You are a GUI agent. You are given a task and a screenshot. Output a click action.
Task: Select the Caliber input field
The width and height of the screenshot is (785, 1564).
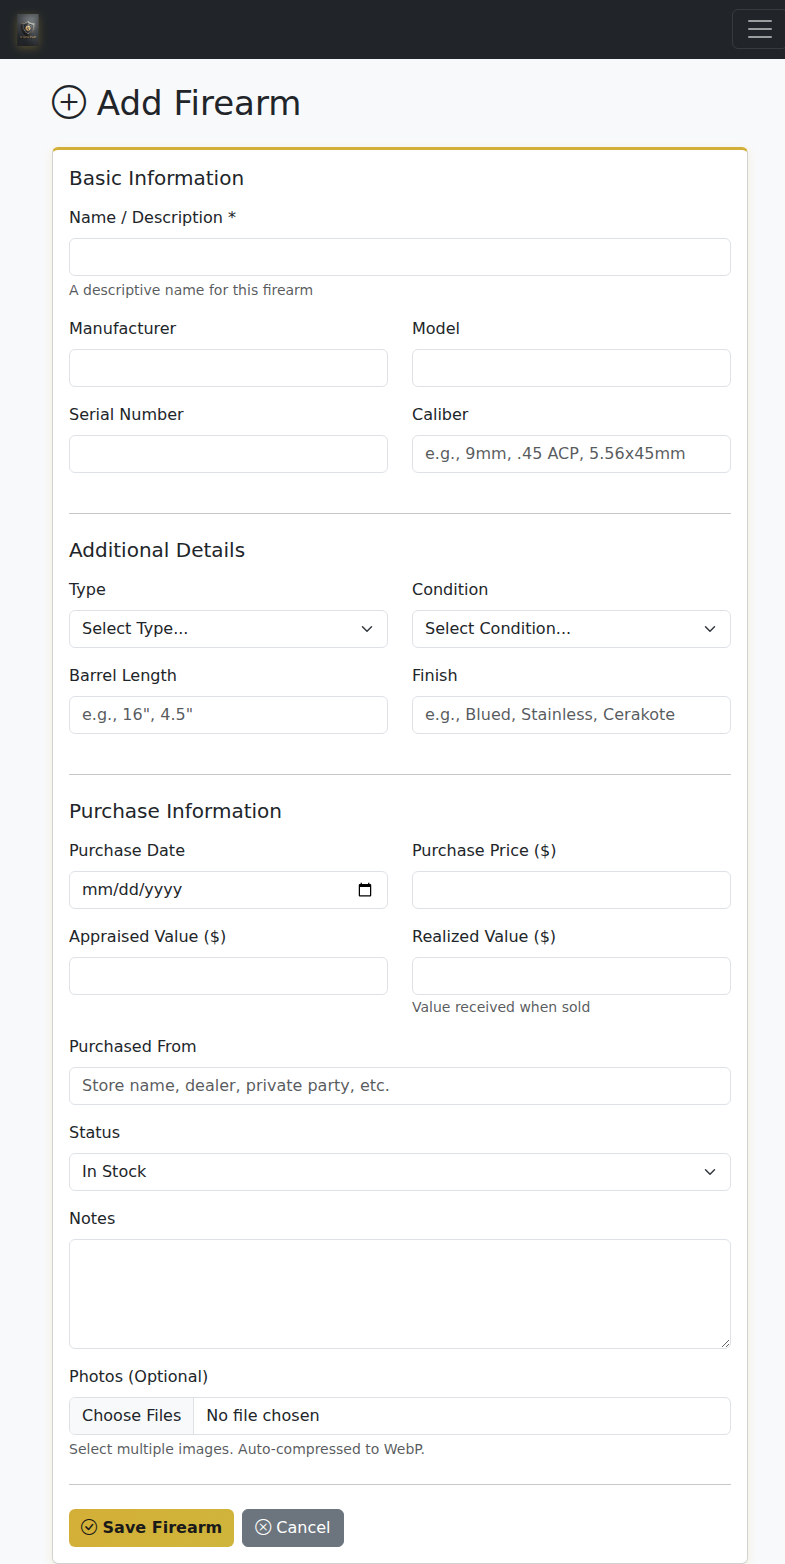pos(570,453)
